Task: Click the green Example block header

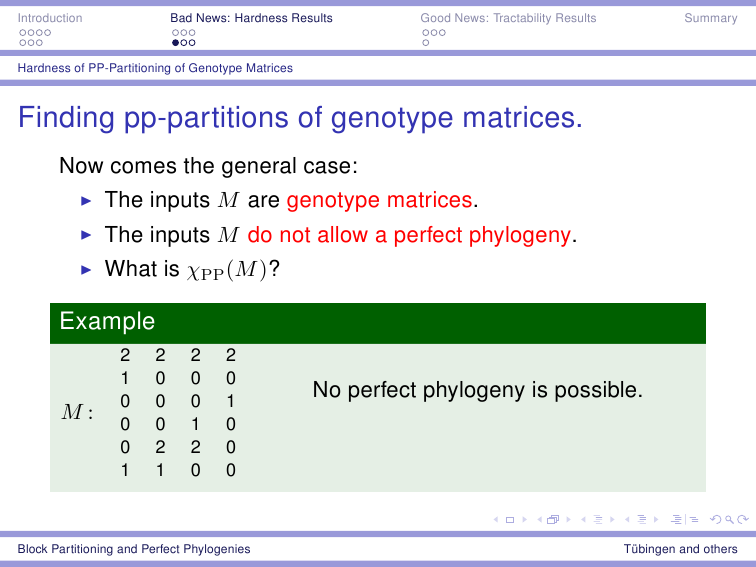Action: (x=378, y=323)
